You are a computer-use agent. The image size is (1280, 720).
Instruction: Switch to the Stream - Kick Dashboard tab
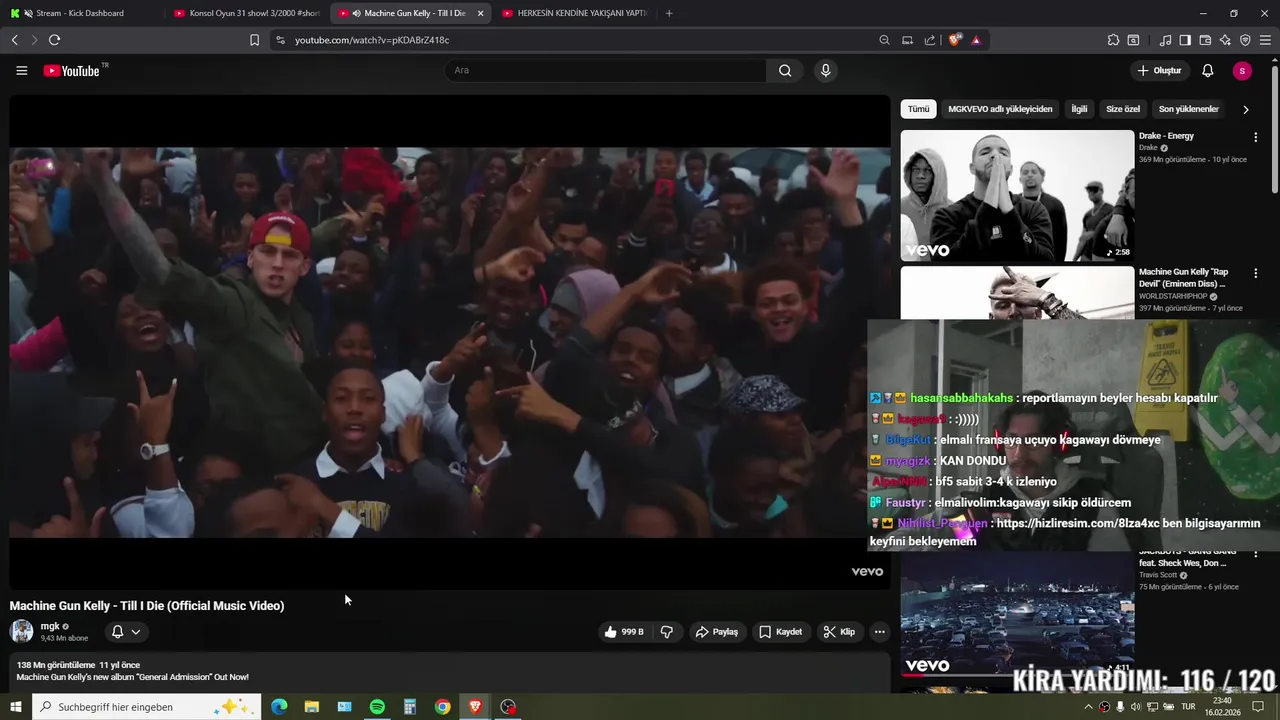click(x=81, y=13)
